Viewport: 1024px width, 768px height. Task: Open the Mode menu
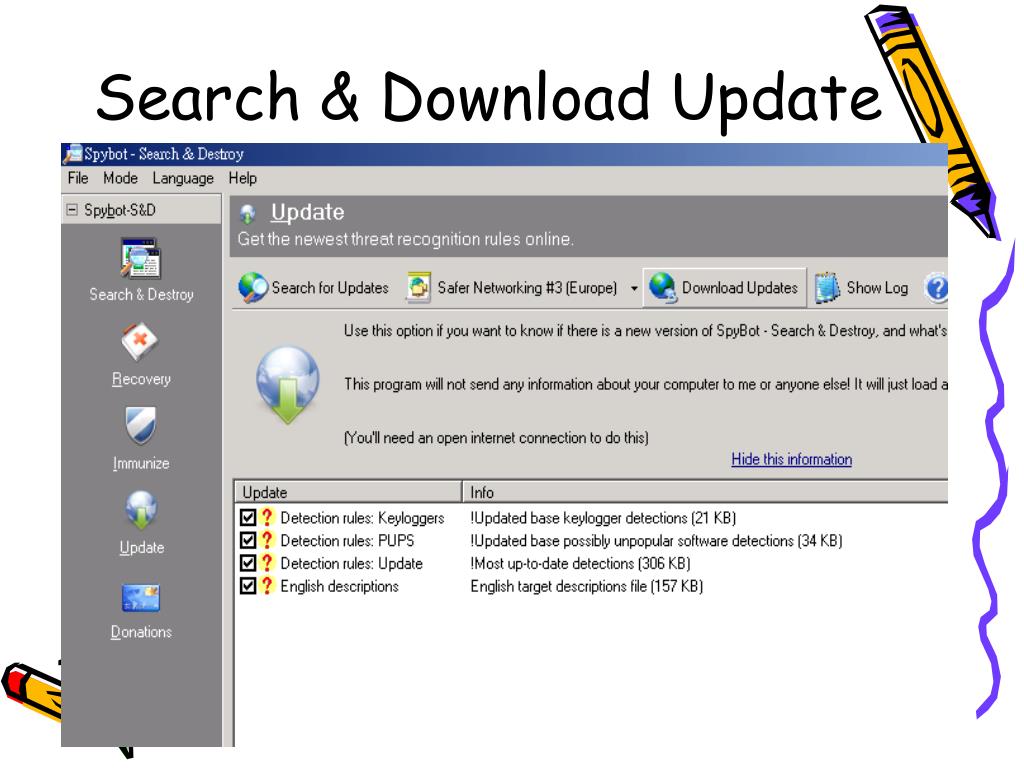pos(120,178)
